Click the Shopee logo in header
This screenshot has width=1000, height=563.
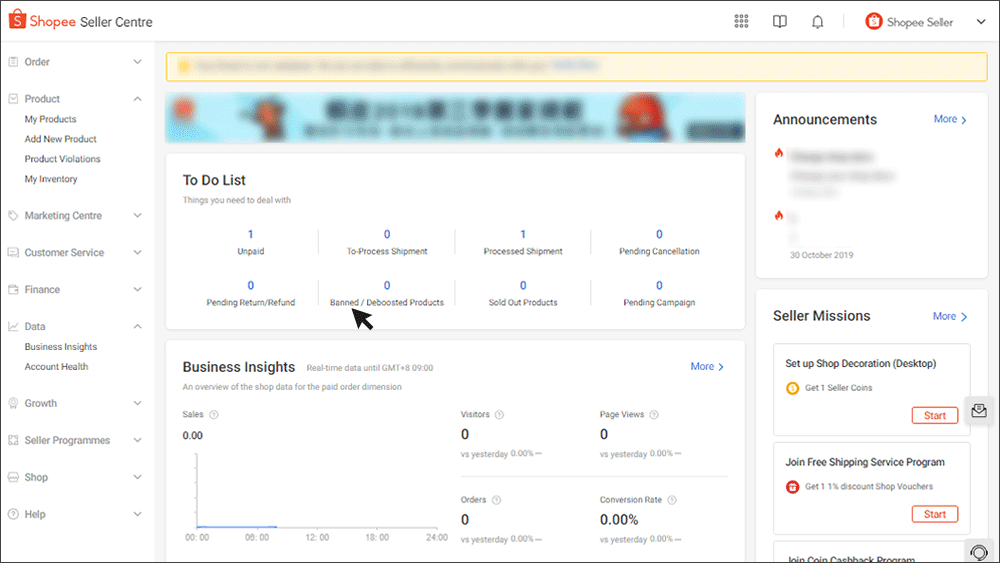click(18, 20)
